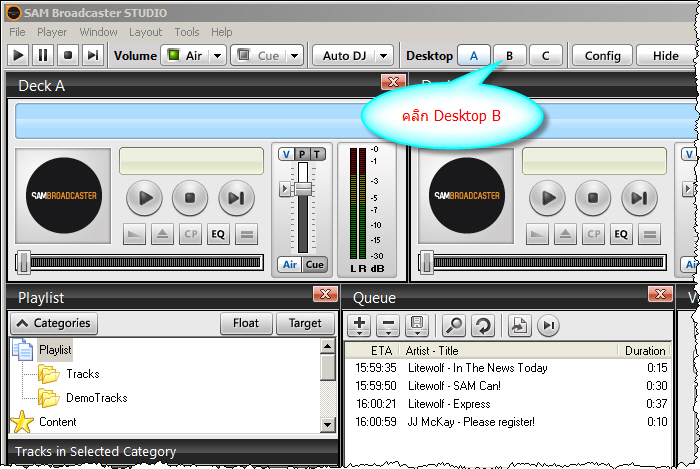Viewport: 700px width, 469px height.
Task: Play the track on Deck A
Action: click(144, 198)
